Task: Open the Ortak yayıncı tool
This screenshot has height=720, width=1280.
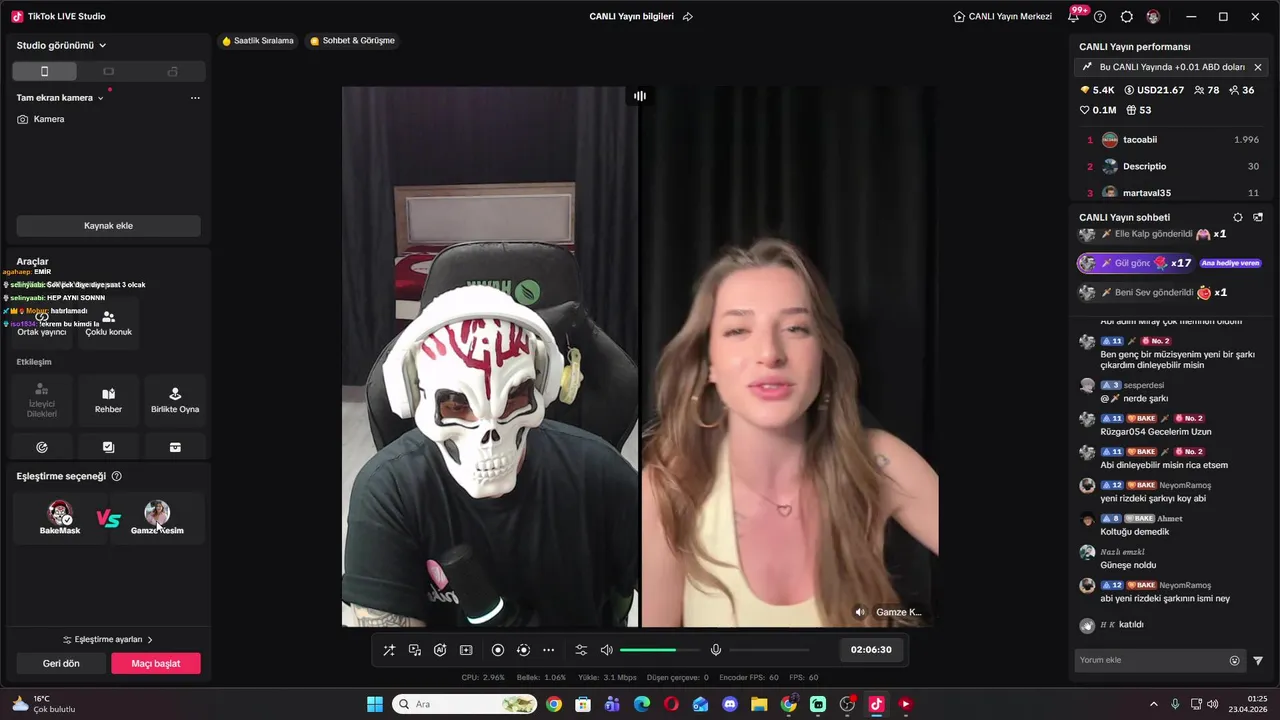Action: tap(41, 324)
